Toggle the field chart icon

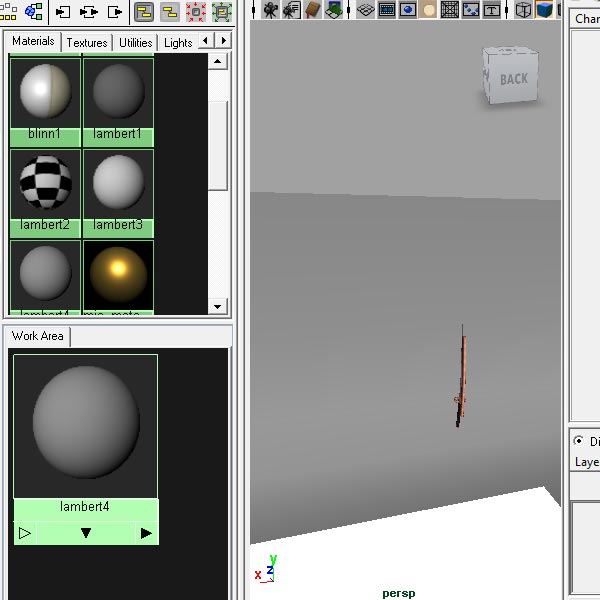point(450,10)
